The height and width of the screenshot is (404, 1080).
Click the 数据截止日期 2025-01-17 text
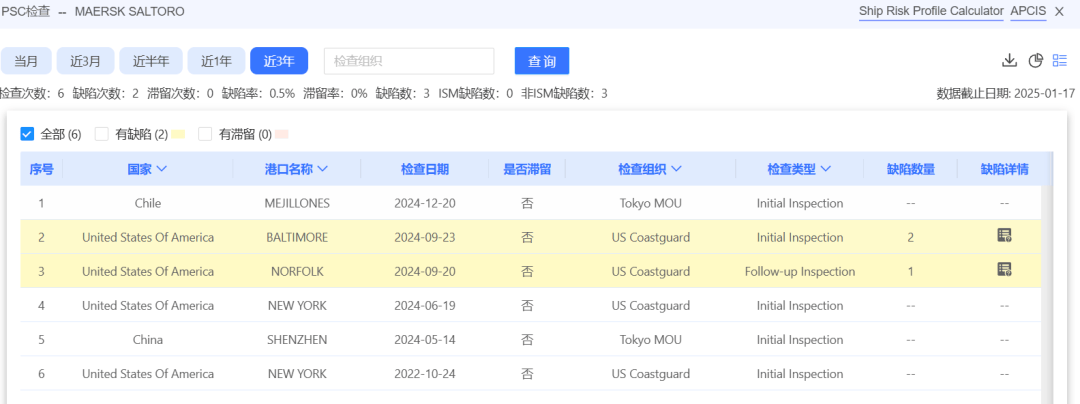point(1006,94)
